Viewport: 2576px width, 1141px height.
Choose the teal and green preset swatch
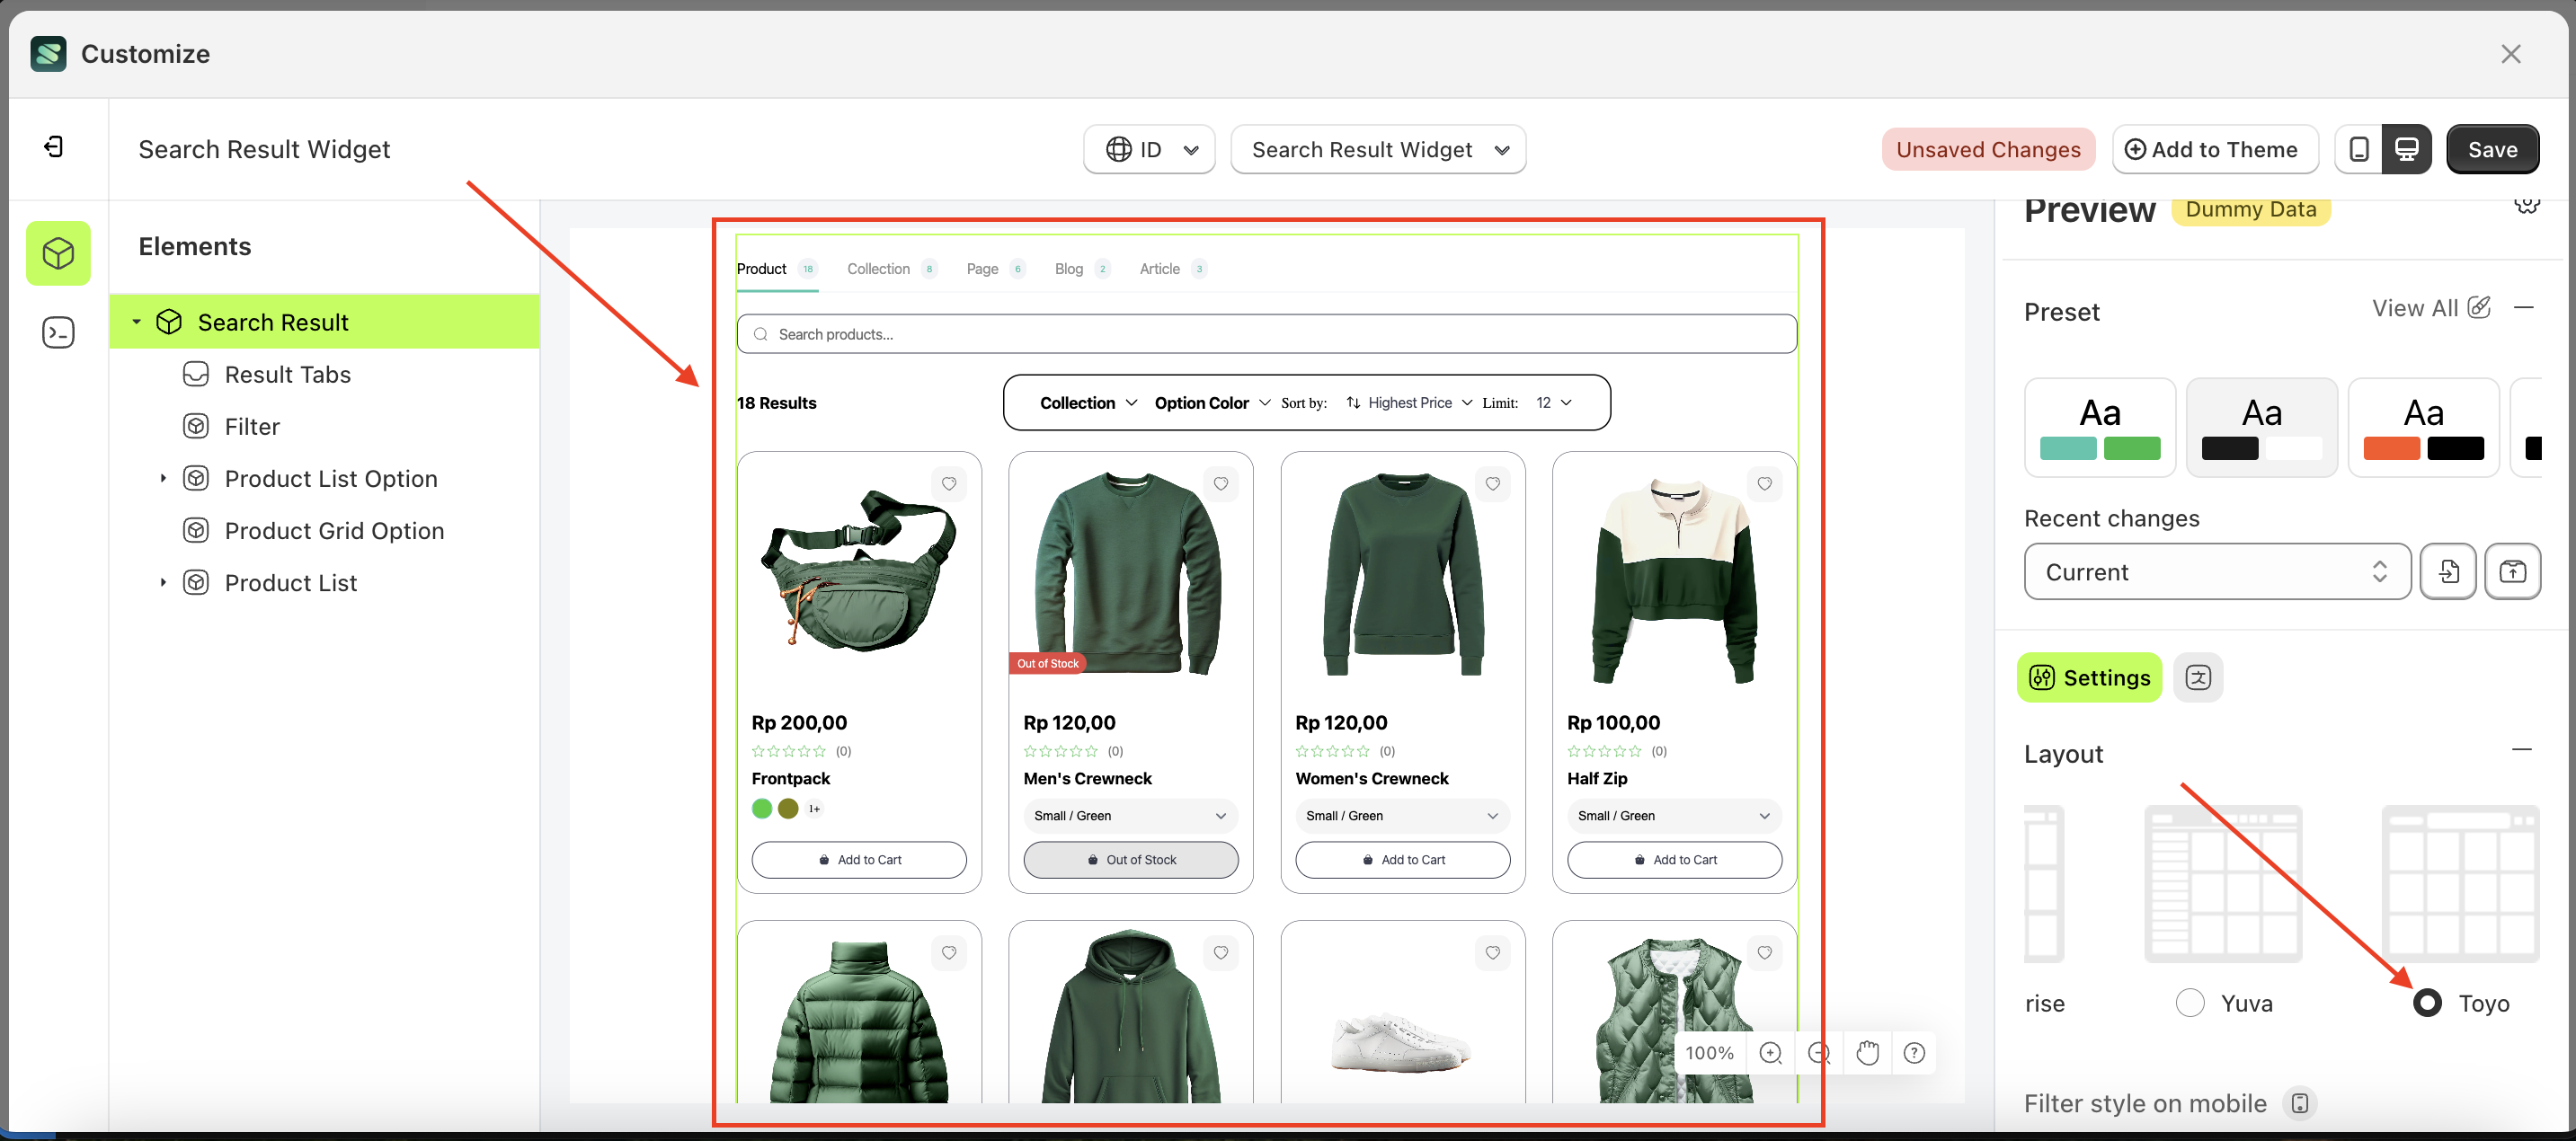point(2099,427)
